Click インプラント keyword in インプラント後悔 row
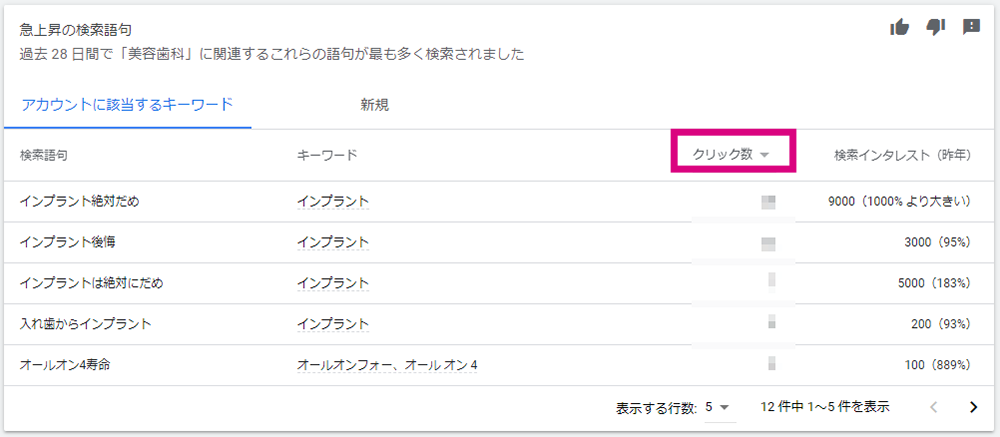Viewport: 1000px width, 437px height. tap(333, 242)
